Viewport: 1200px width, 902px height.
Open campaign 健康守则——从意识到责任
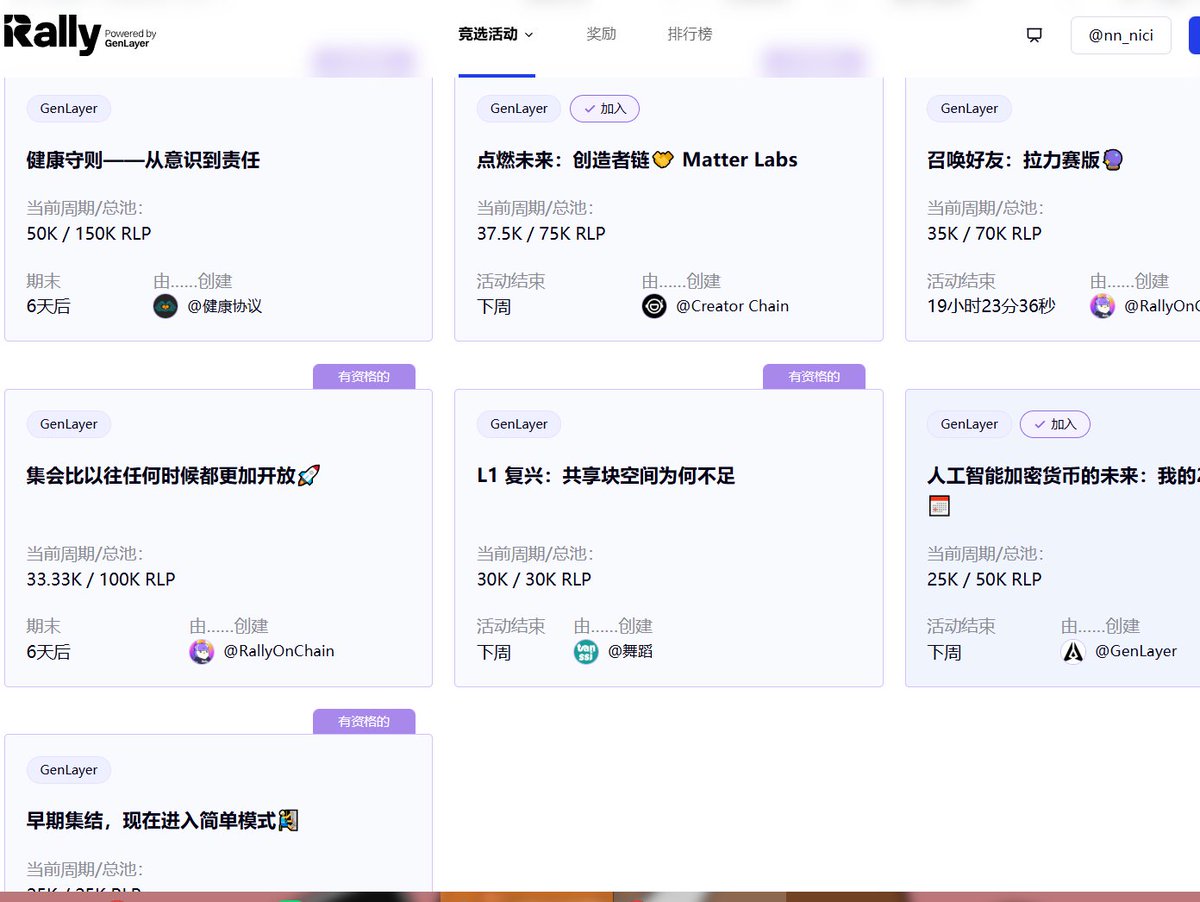[143, 160]
